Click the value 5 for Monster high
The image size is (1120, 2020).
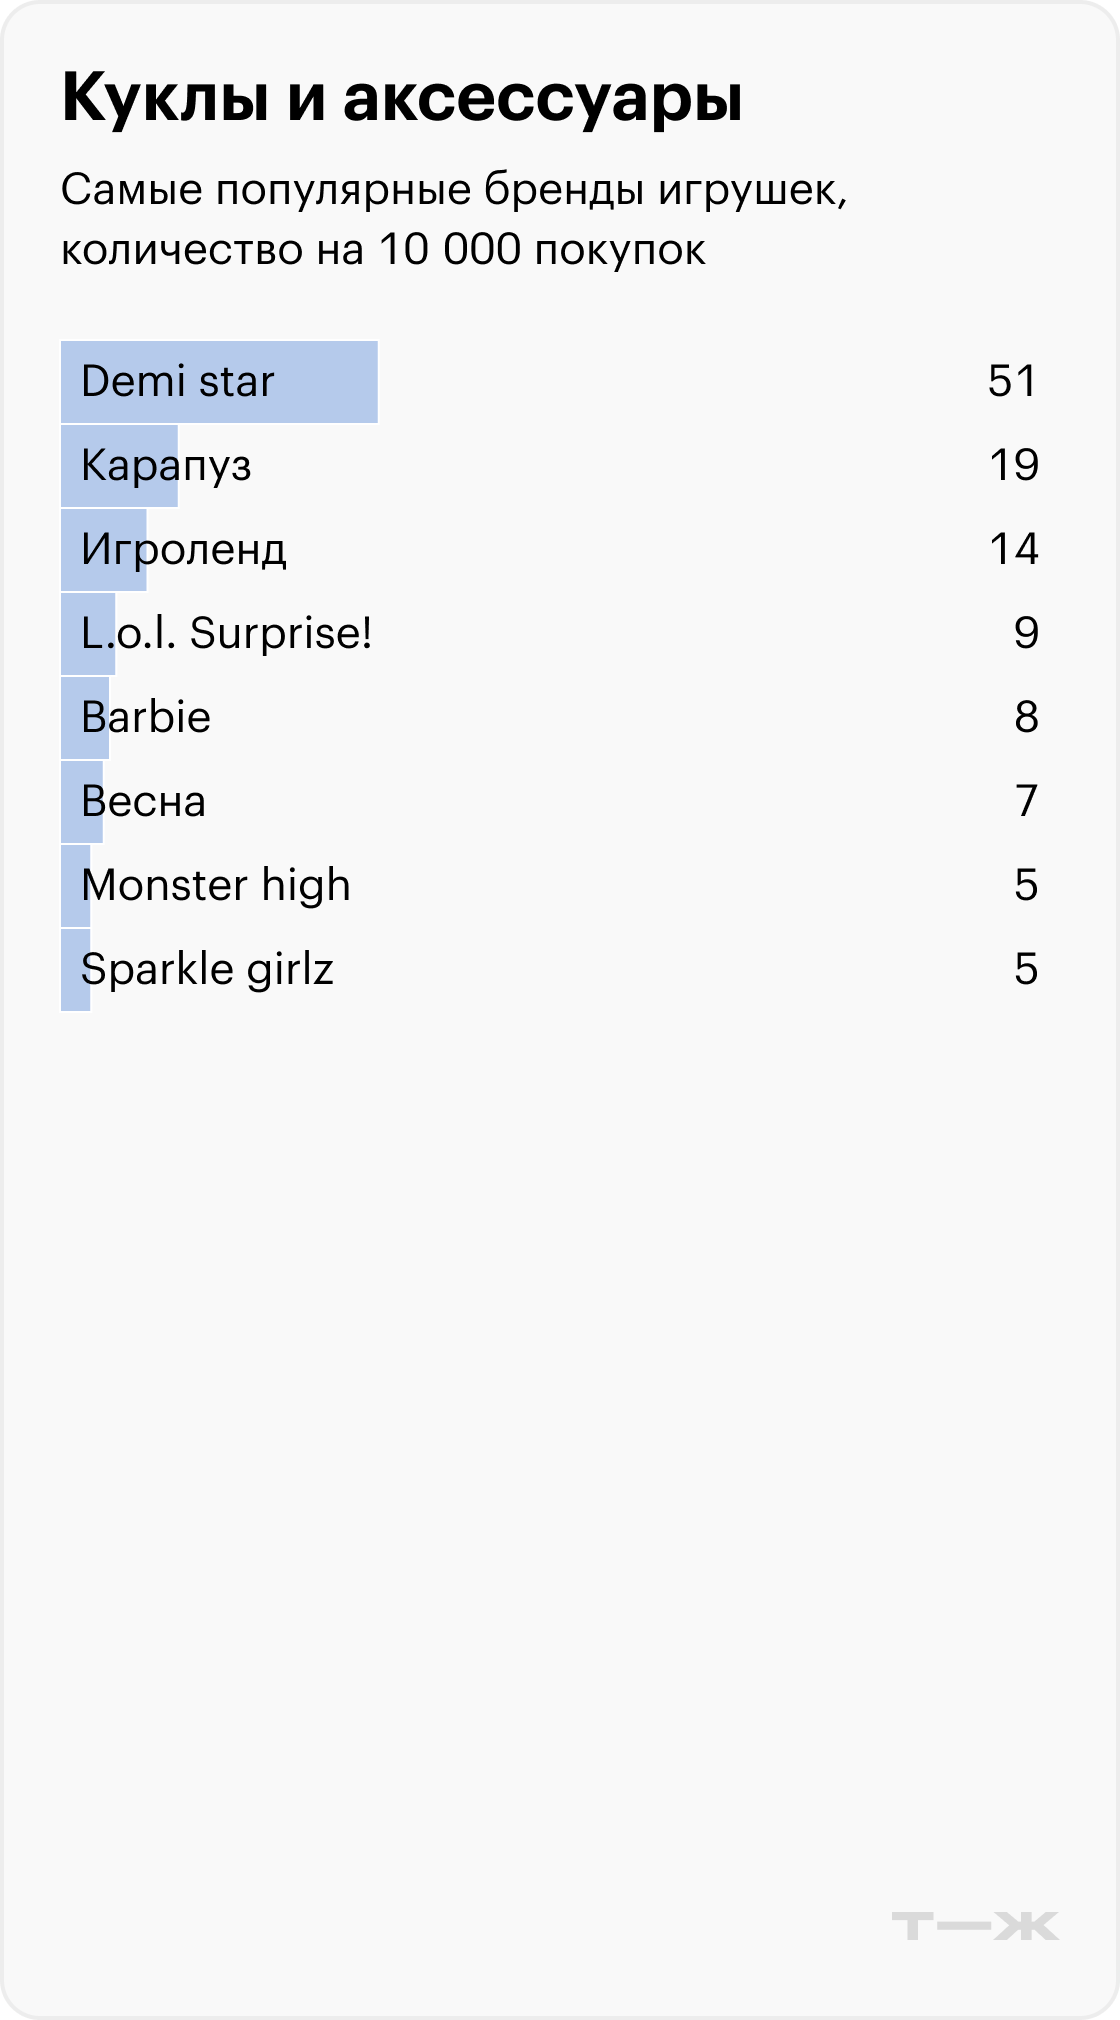tap(1026, 886)
